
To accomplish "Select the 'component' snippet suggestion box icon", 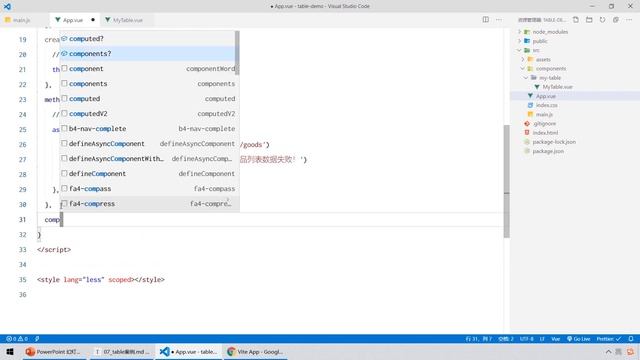I will pyautogui.click(x=64, y=68).
